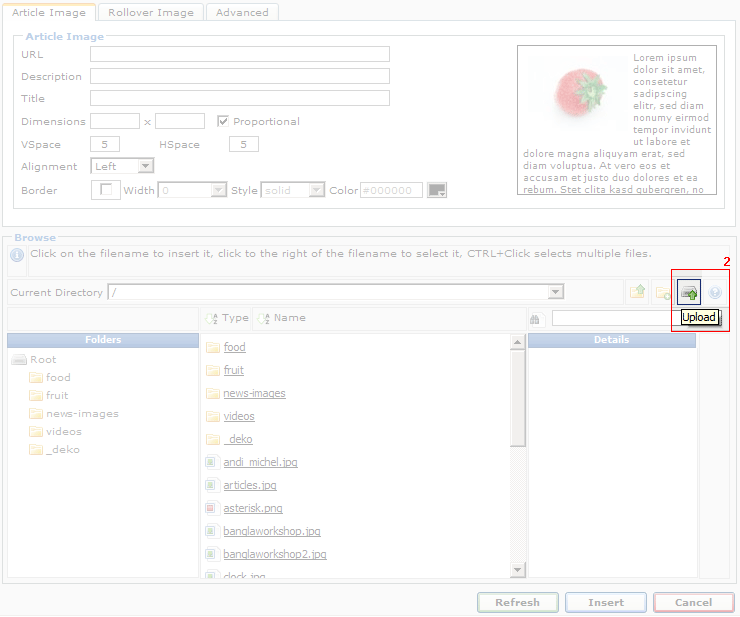
Task: Click the info icon in Browse section
Action: [17, 255]
